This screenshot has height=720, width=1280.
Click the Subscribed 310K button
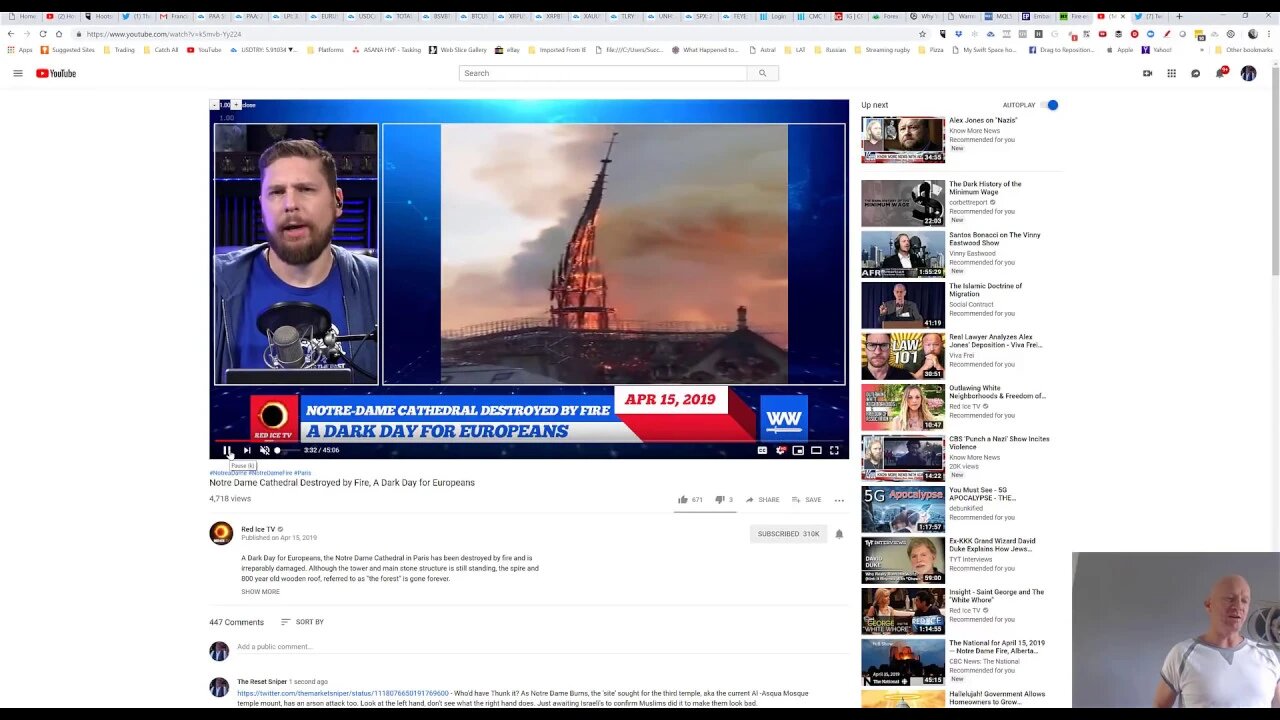tap(788, 534)
